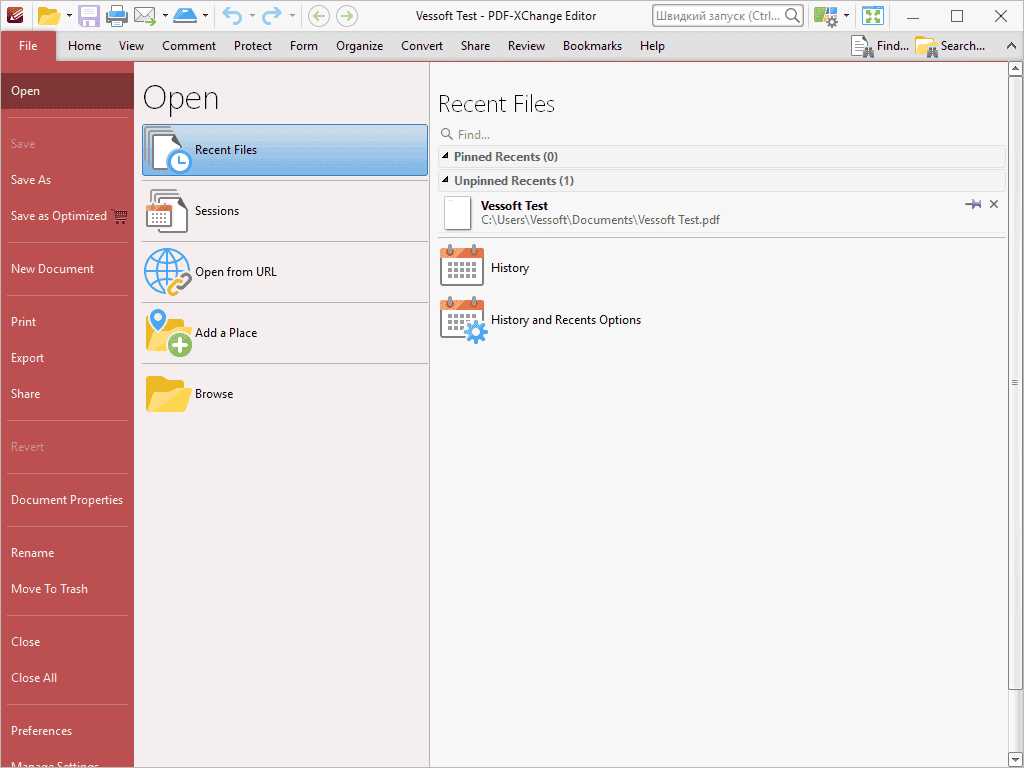This screenshot has width=1024, height=768.
Task: Click the Open from URL globe icon
Action: 167,272
